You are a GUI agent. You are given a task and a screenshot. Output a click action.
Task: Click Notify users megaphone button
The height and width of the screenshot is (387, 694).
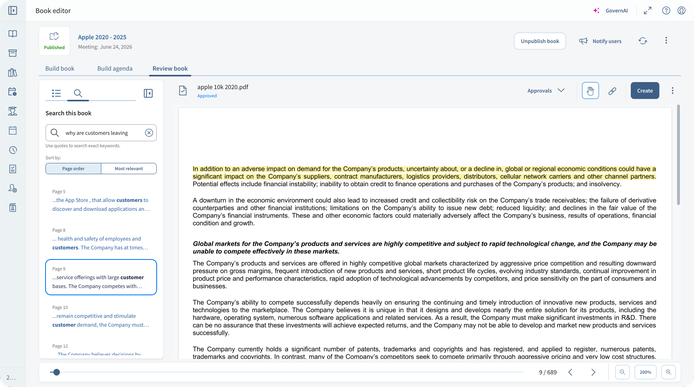[x=600, y=41]
